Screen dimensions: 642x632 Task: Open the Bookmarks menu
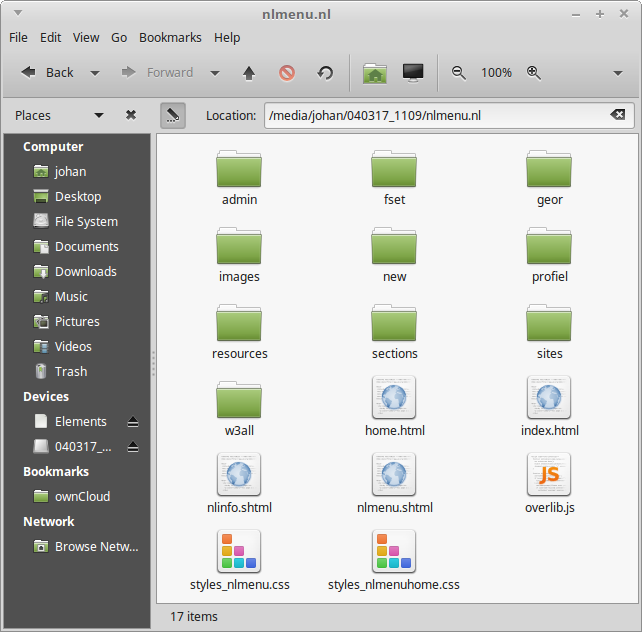[170, 37]
